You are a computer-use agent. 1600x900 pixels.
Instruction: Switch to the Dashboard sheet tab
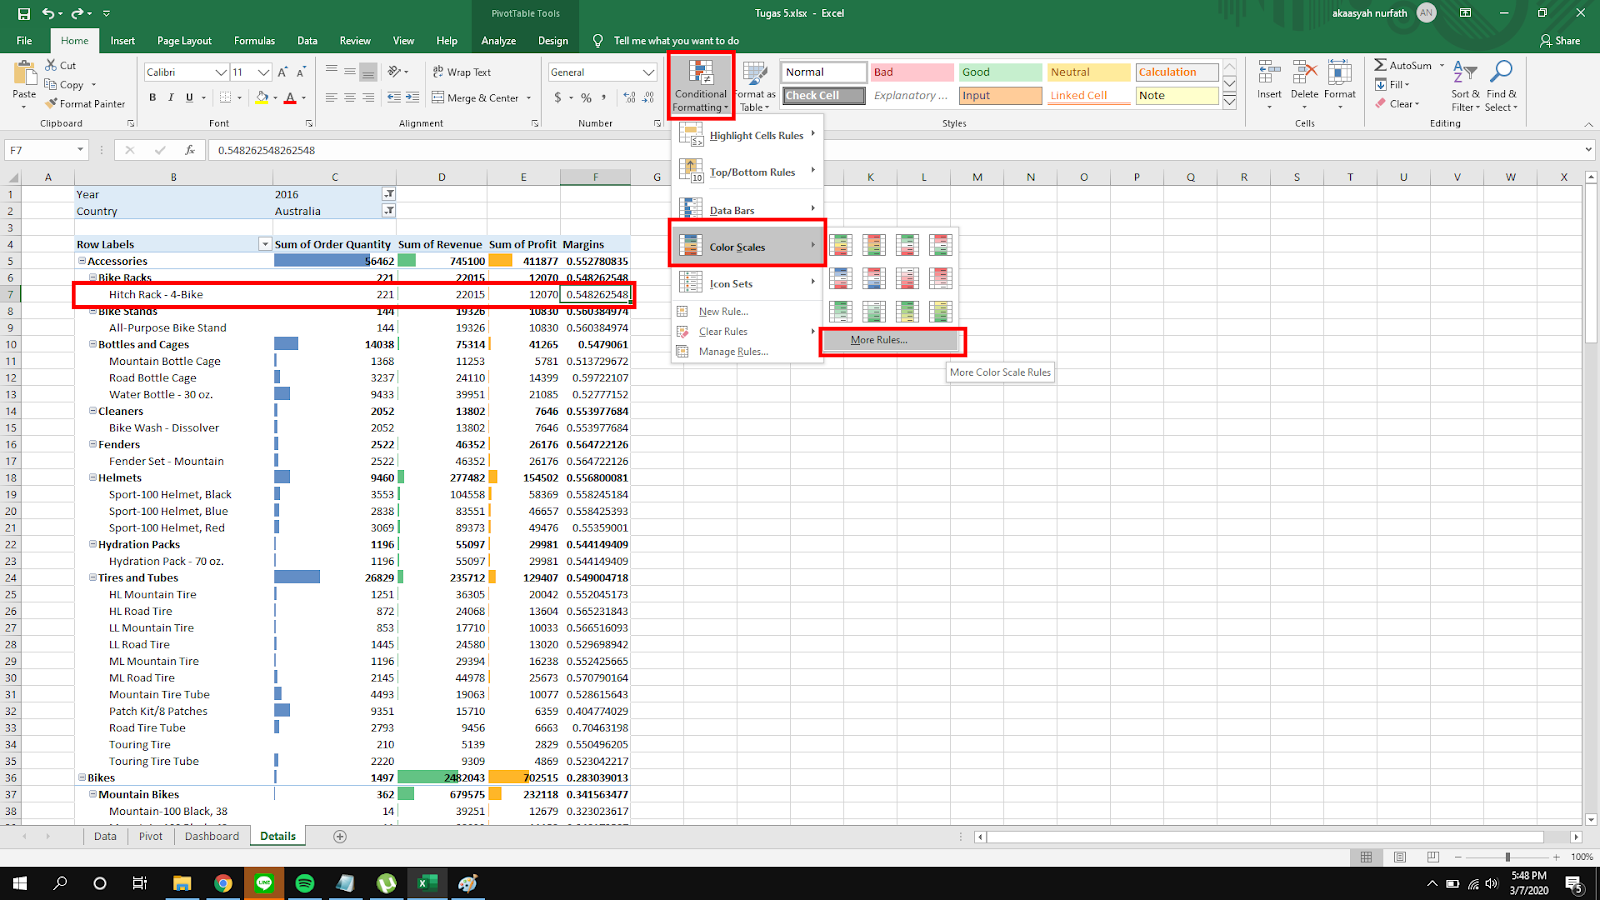click(212, 837)
